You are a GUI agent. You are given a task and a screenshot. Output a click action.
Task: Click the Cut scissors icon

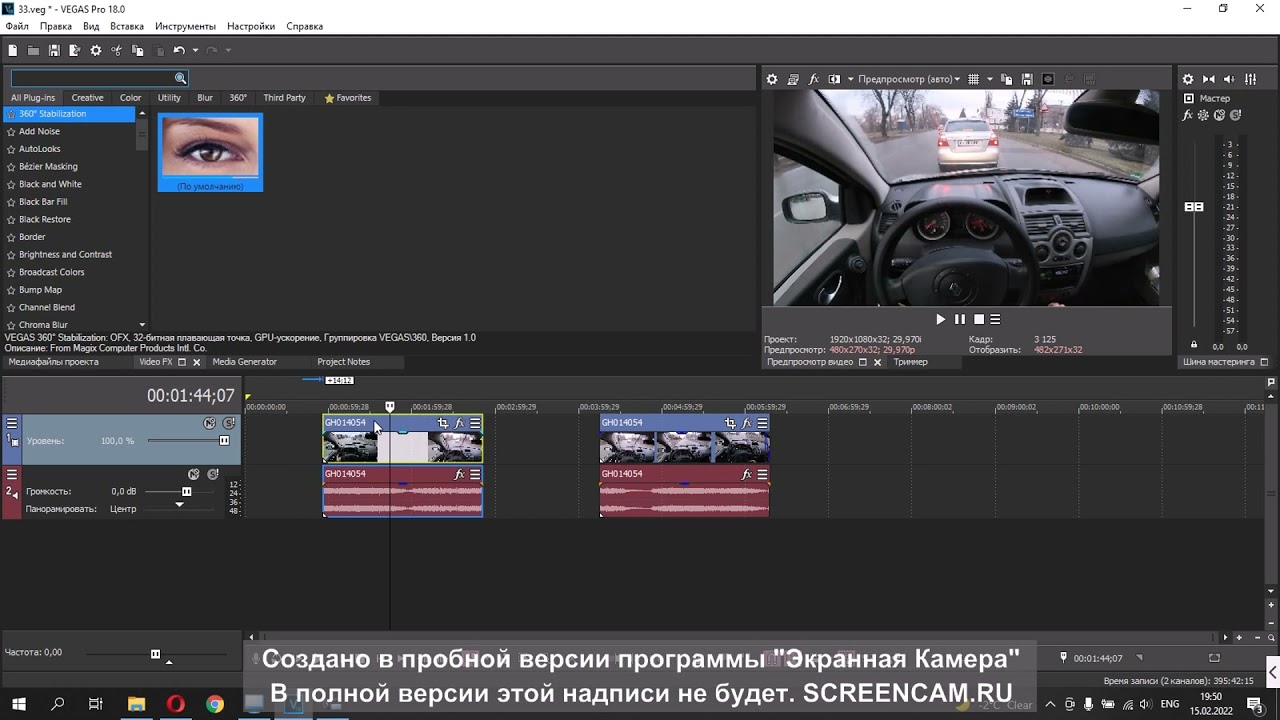click(x=116, y=50)
